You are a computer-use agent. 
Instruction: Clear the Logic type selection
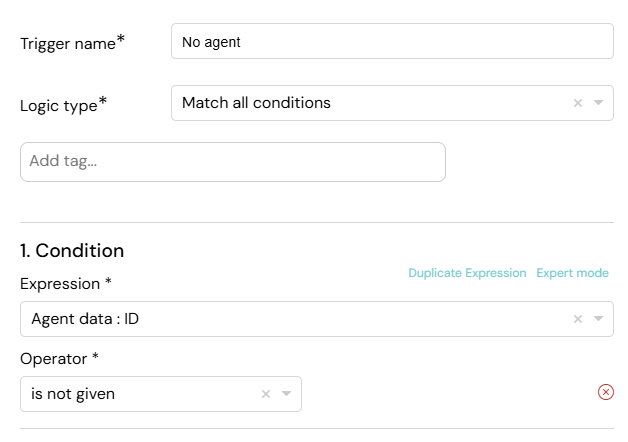click(578, 103)
